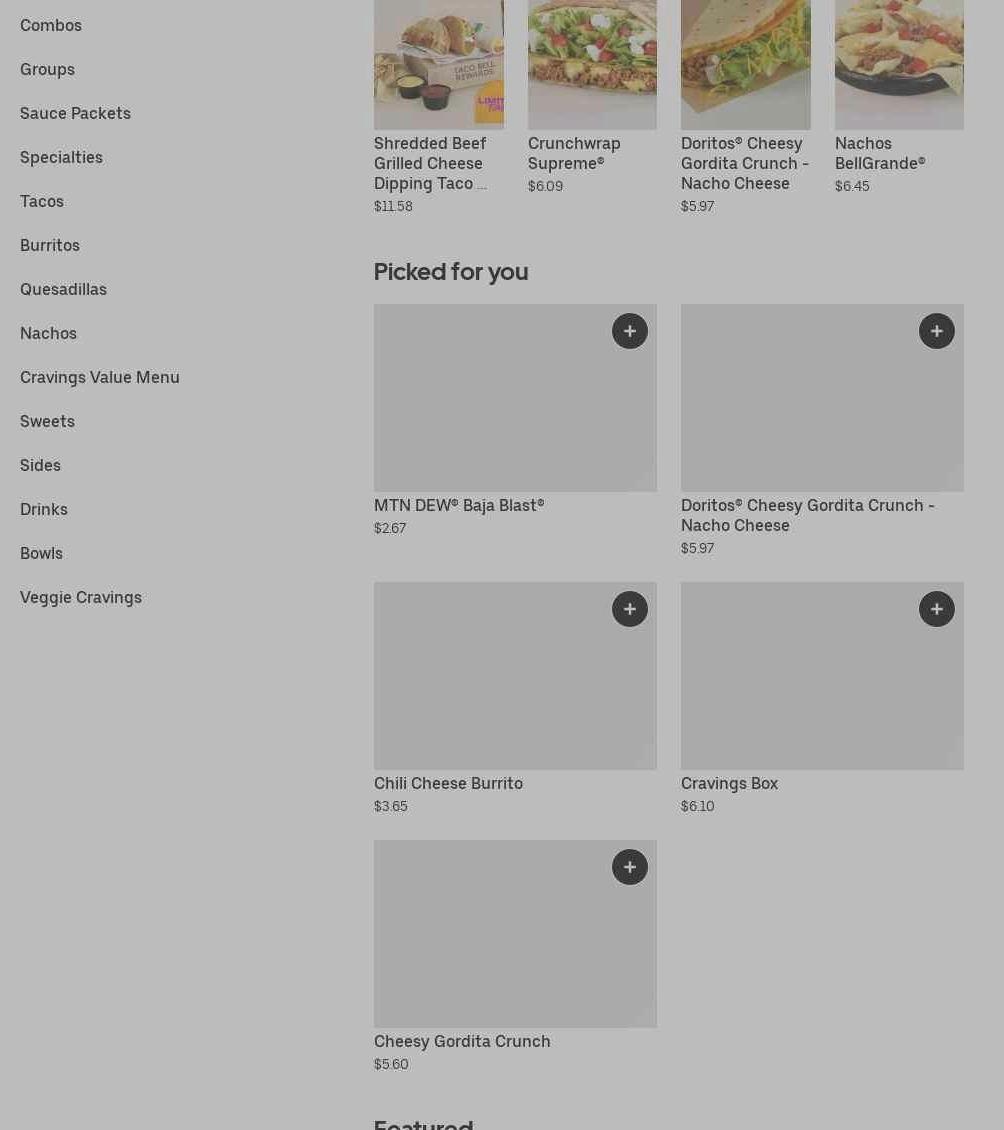Add Cravings Box with plus icon

click(937, 609)
